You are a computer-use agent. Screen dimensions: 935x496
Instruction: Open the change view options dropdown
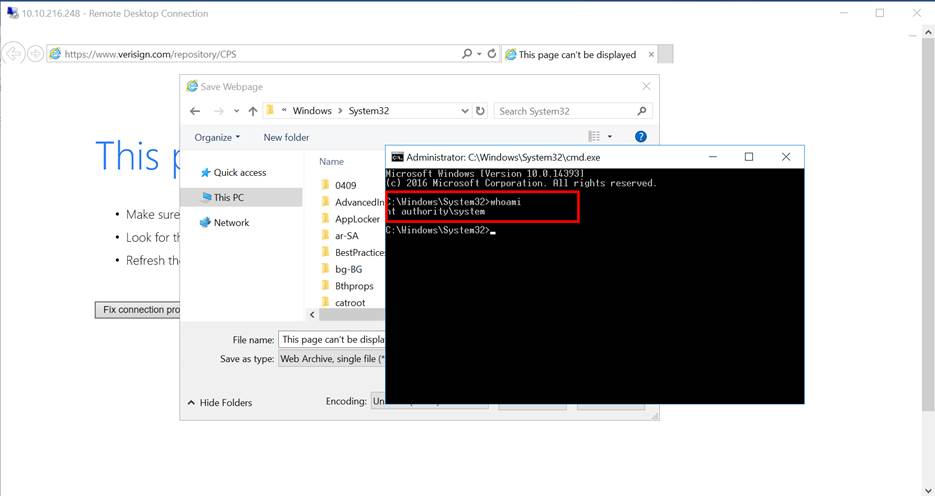point(610,137)
